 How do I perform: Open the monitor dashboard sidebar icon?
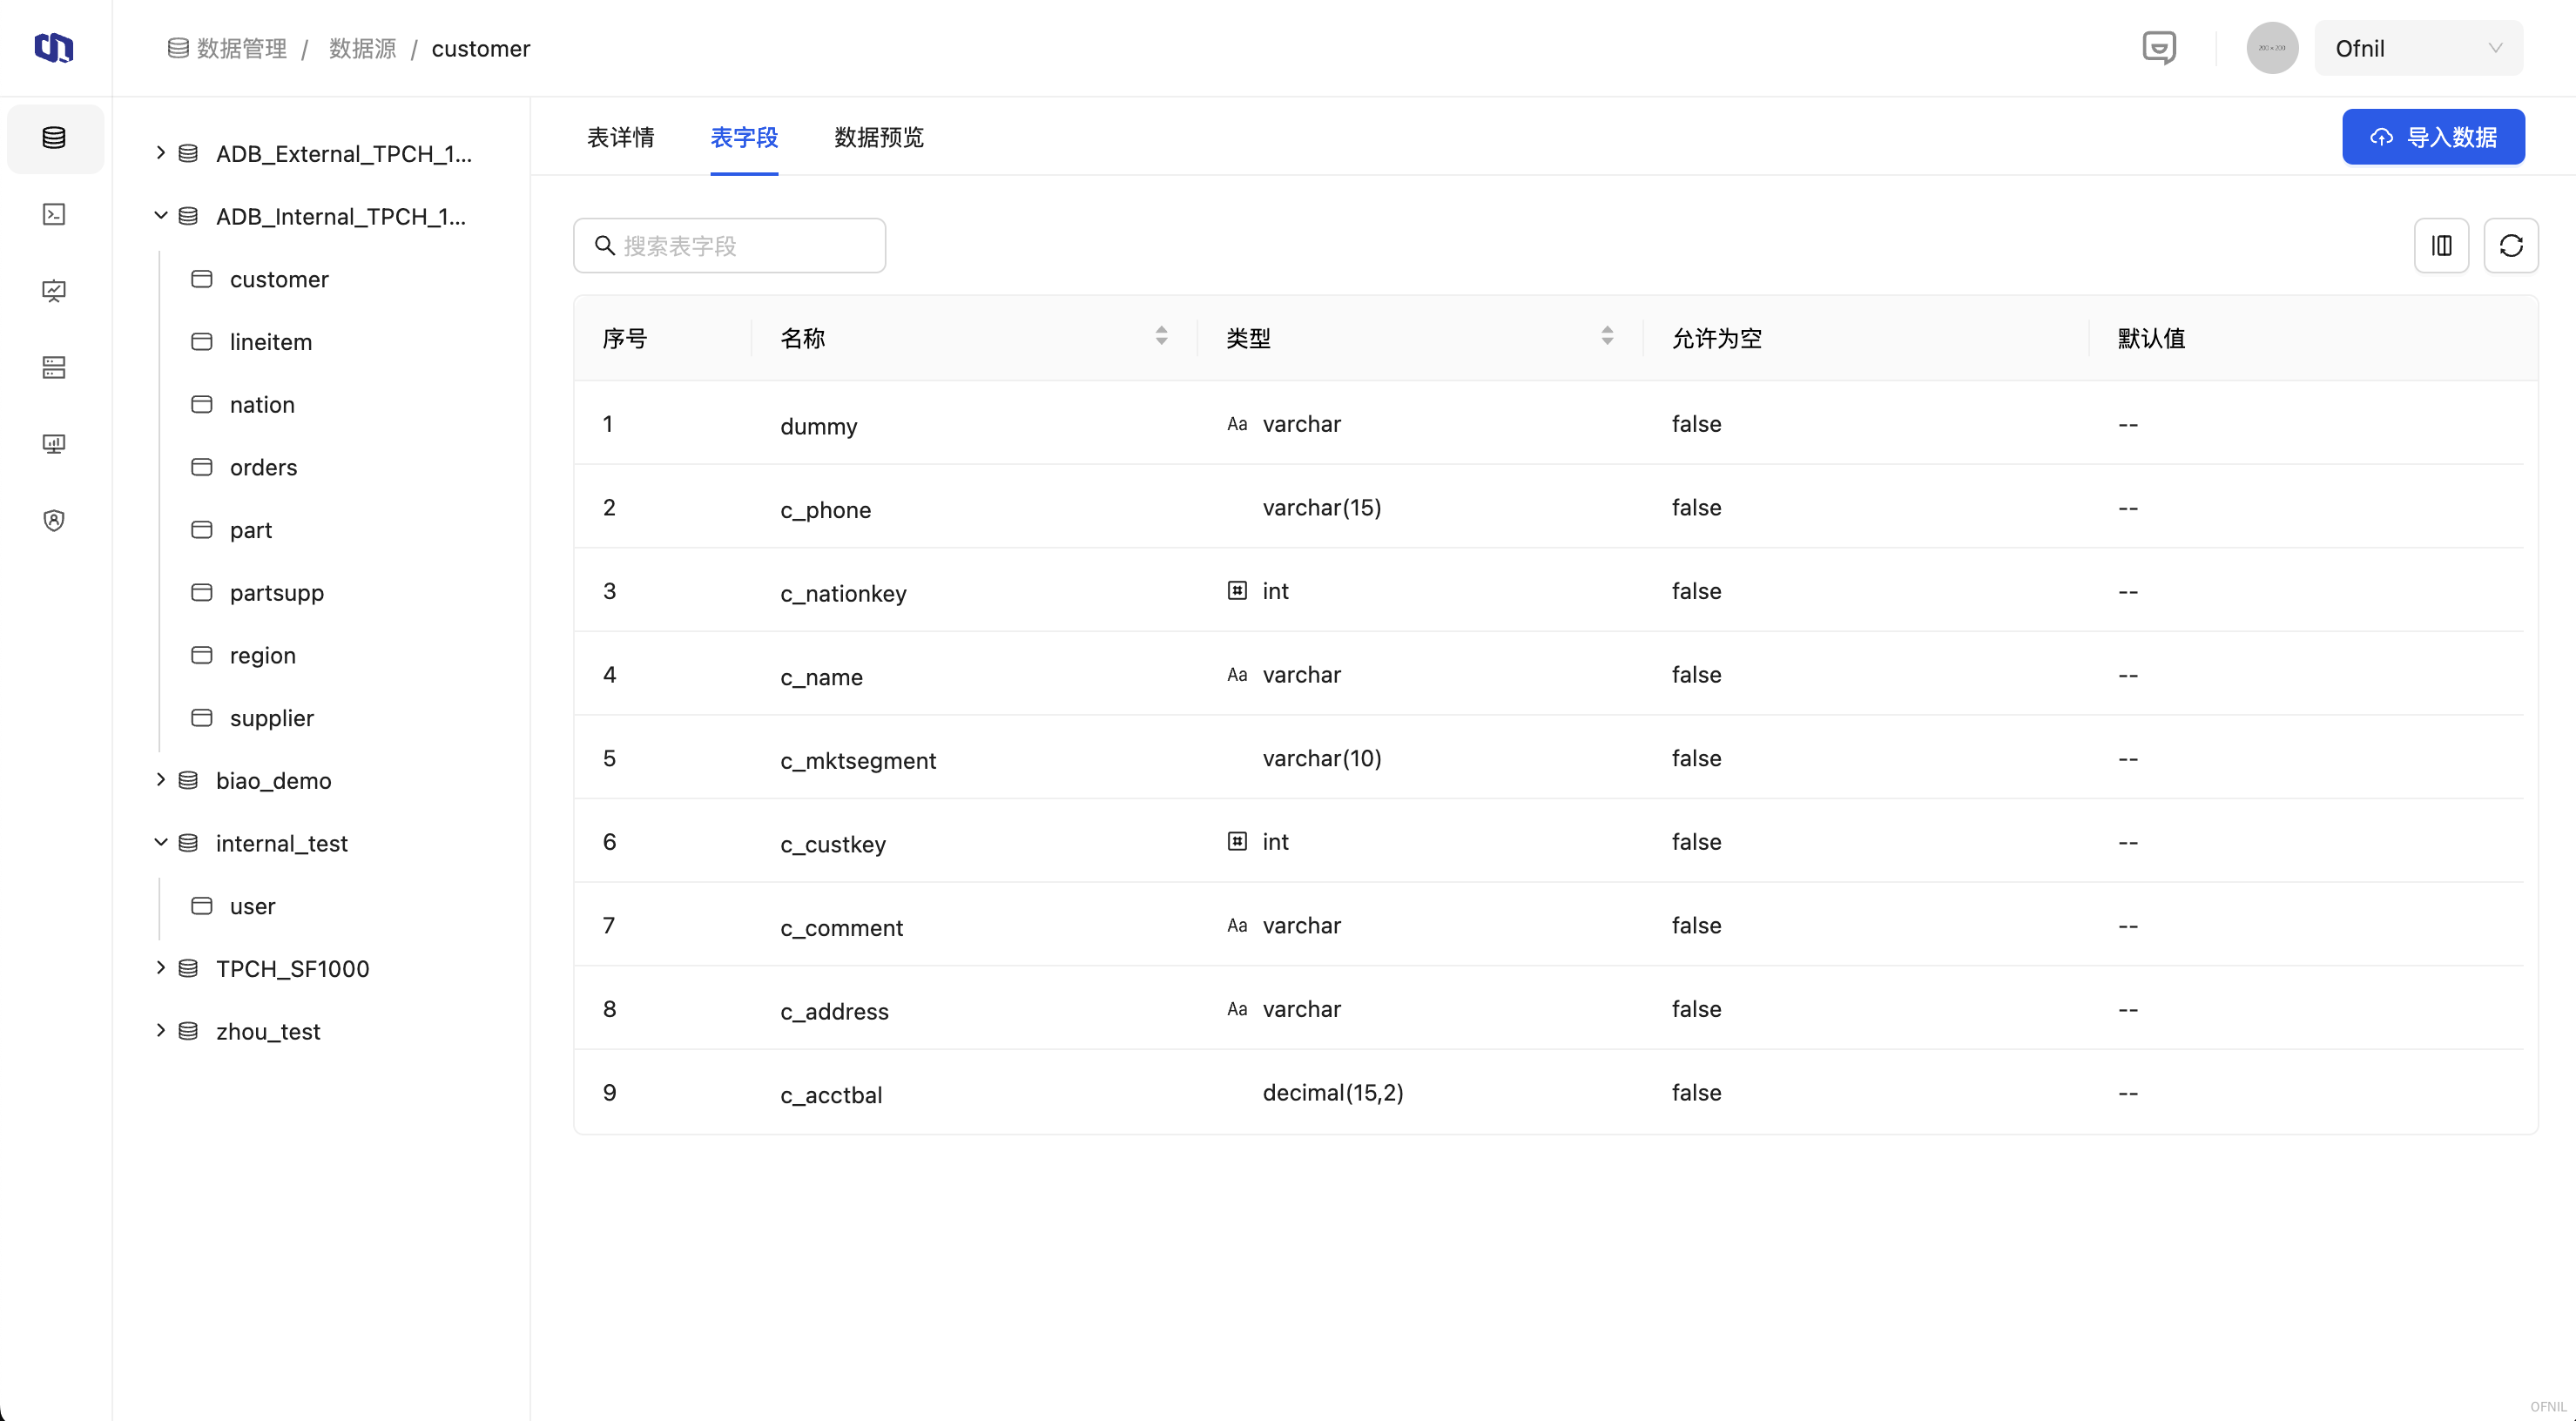(x=54, y=443)
